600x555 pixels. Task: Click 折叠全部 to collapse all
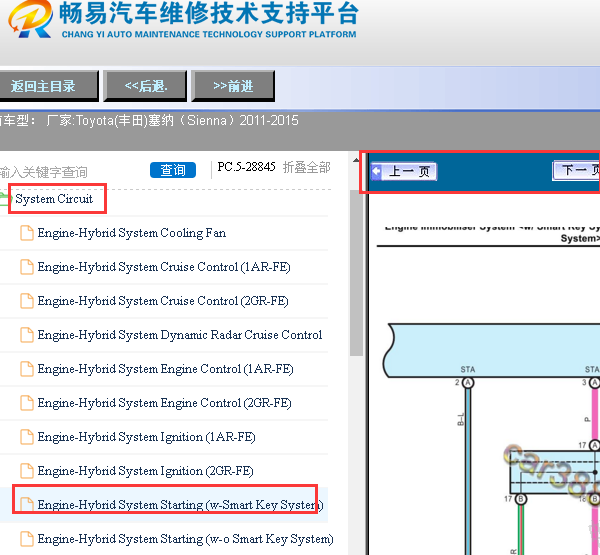pos(307,167)
